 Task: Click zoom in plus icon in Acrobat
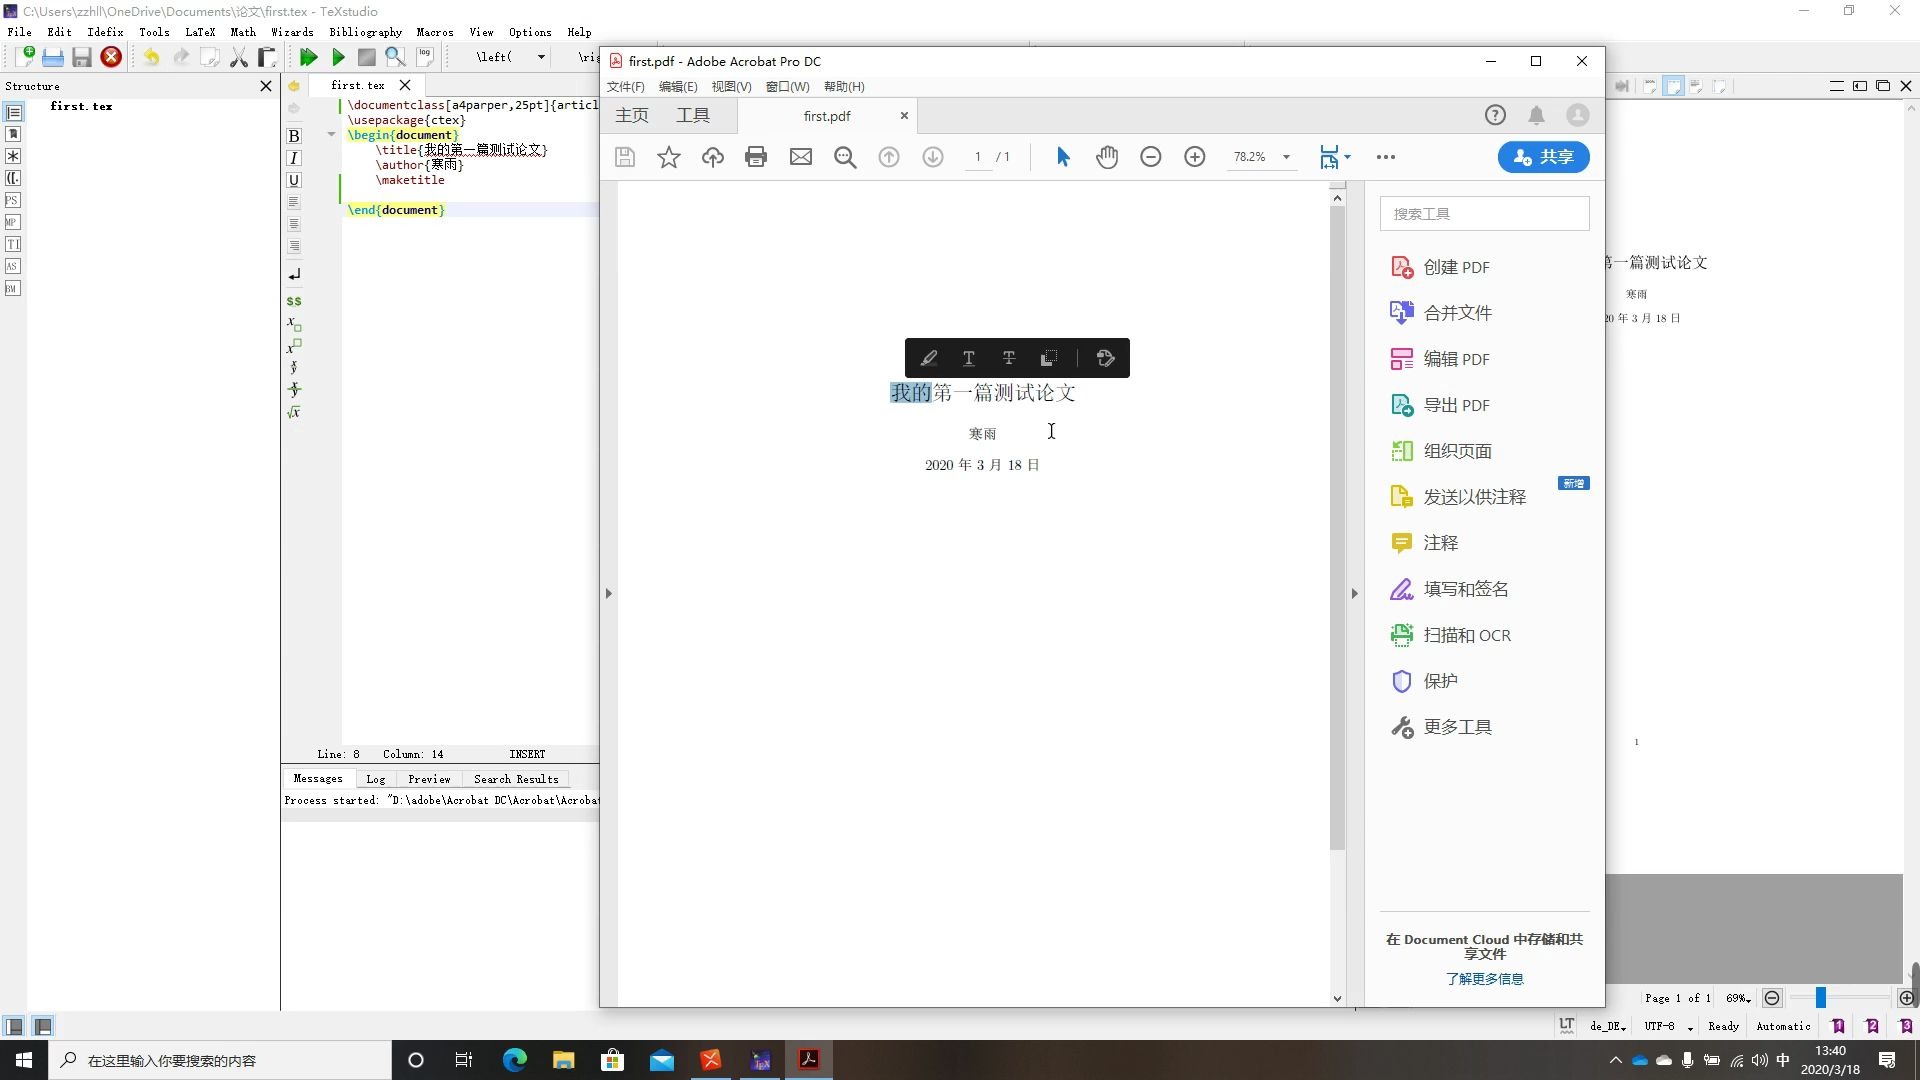1194,157
